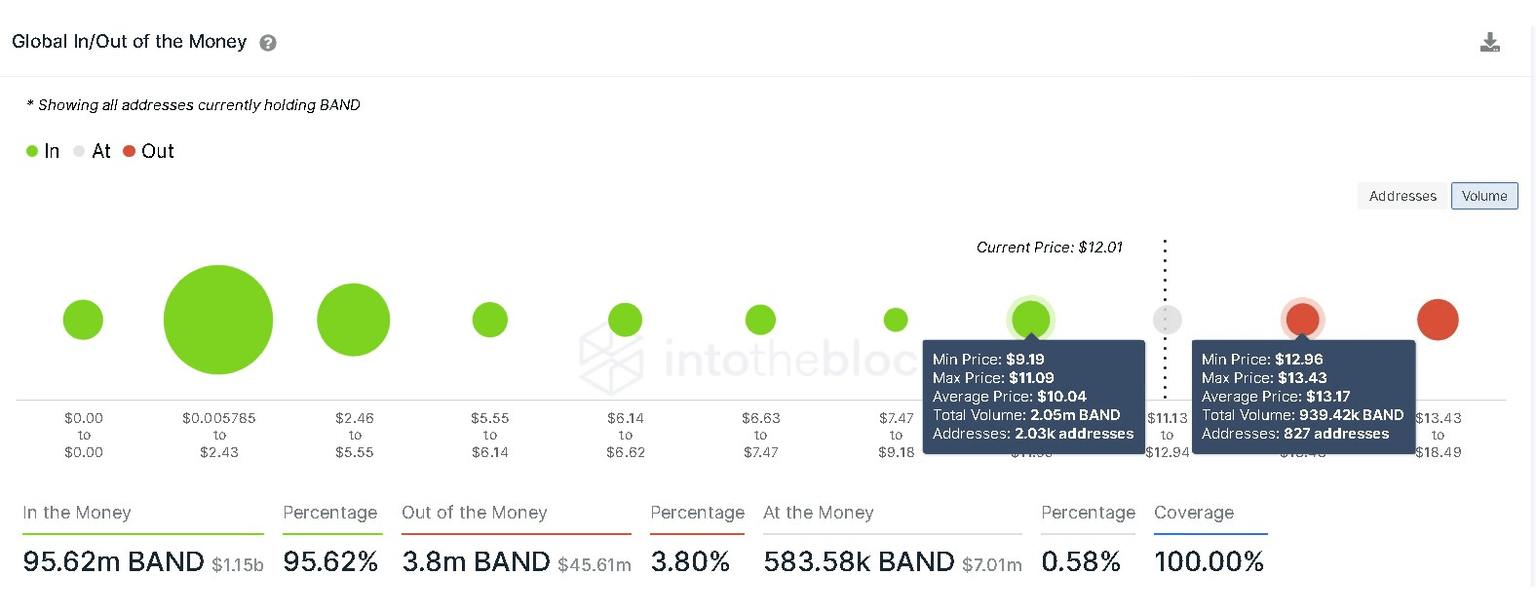Image resolution: width=1536 pixels, height=613 pixels.
Task: Select the Volume view tab
Action: [1484, 196]
